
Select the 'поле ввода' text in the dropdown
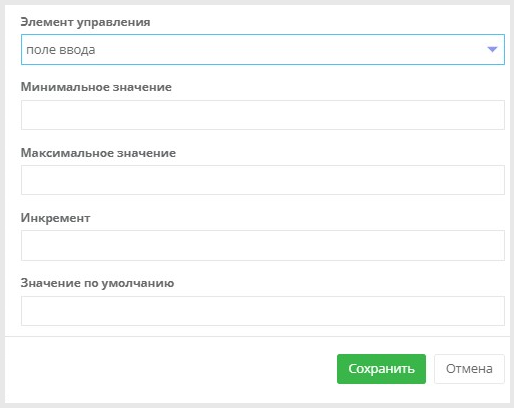point(61,50)
